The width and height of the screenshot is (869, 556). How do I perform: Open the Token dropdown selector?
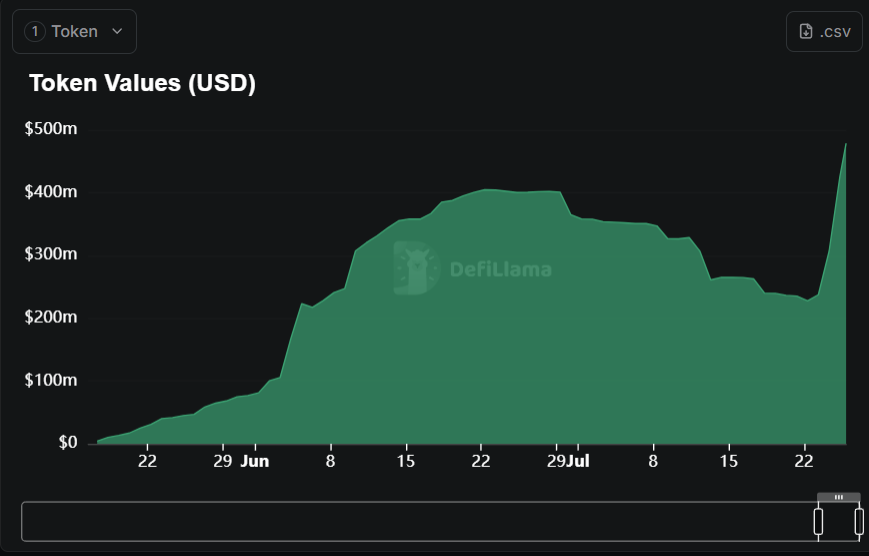click(x=74, y=32)
